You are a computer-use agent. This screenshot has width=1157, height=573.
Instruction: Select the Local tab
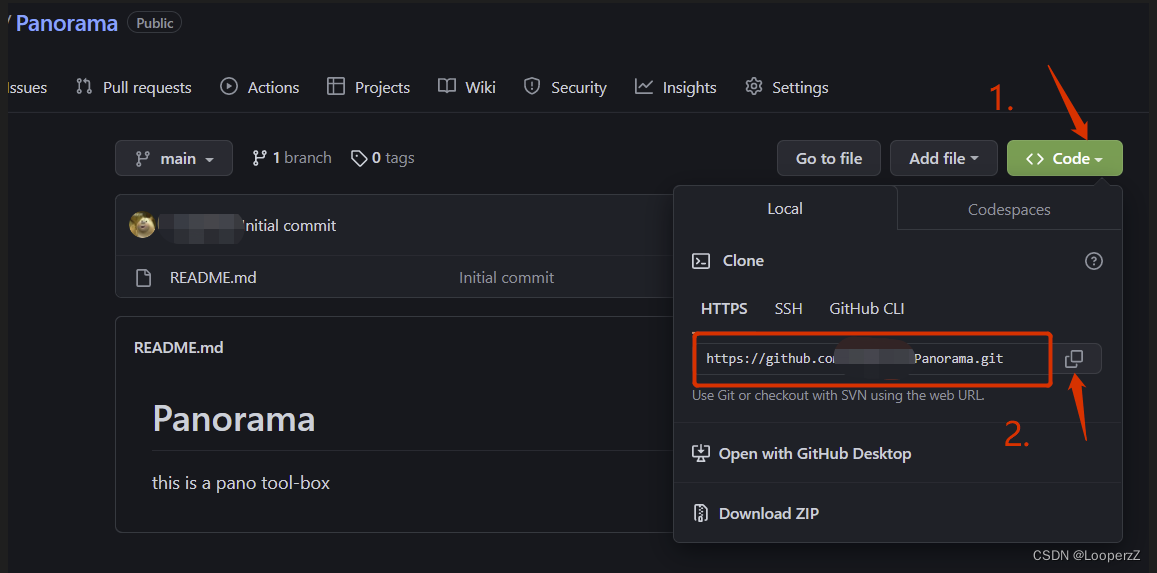pyautogui.click(x=785, y=209)
